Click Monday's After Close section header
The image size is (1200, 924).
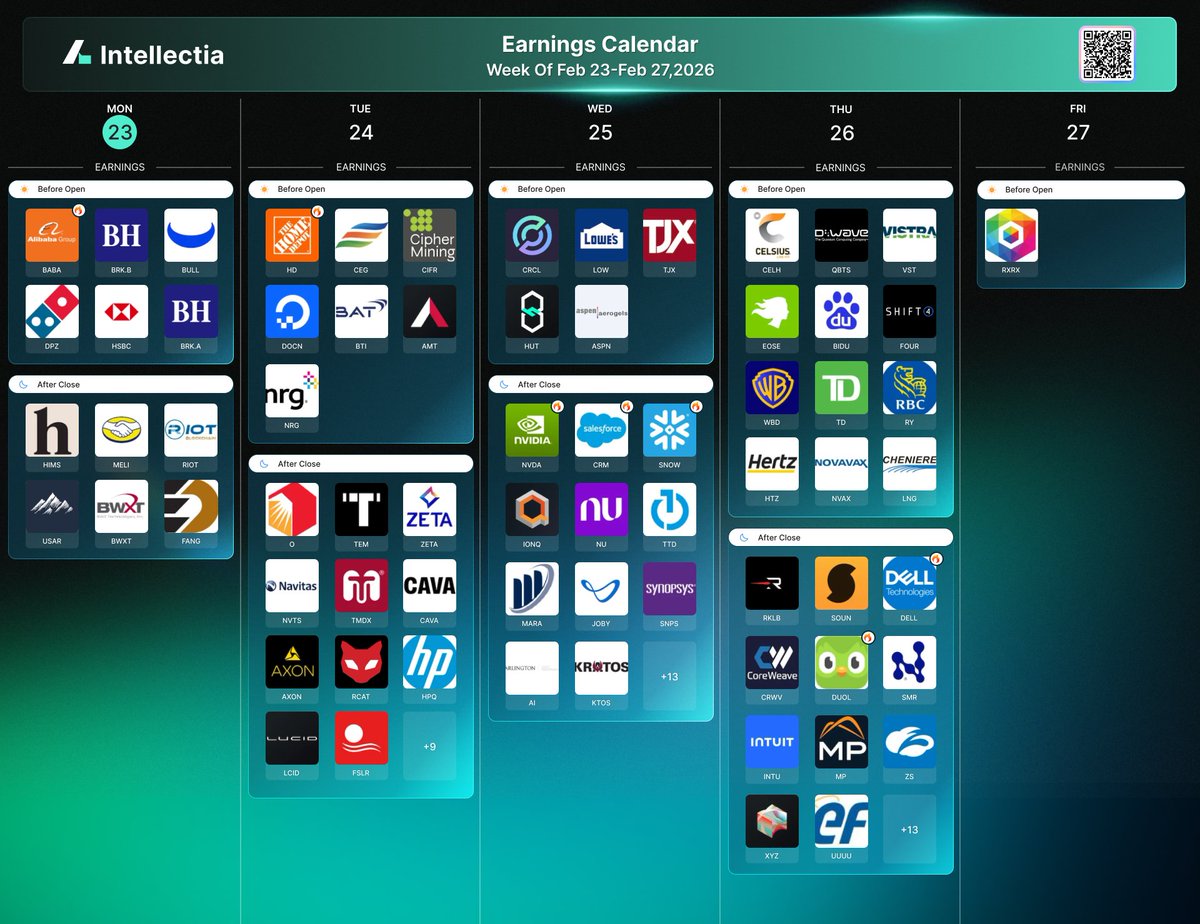coord(120,384)
